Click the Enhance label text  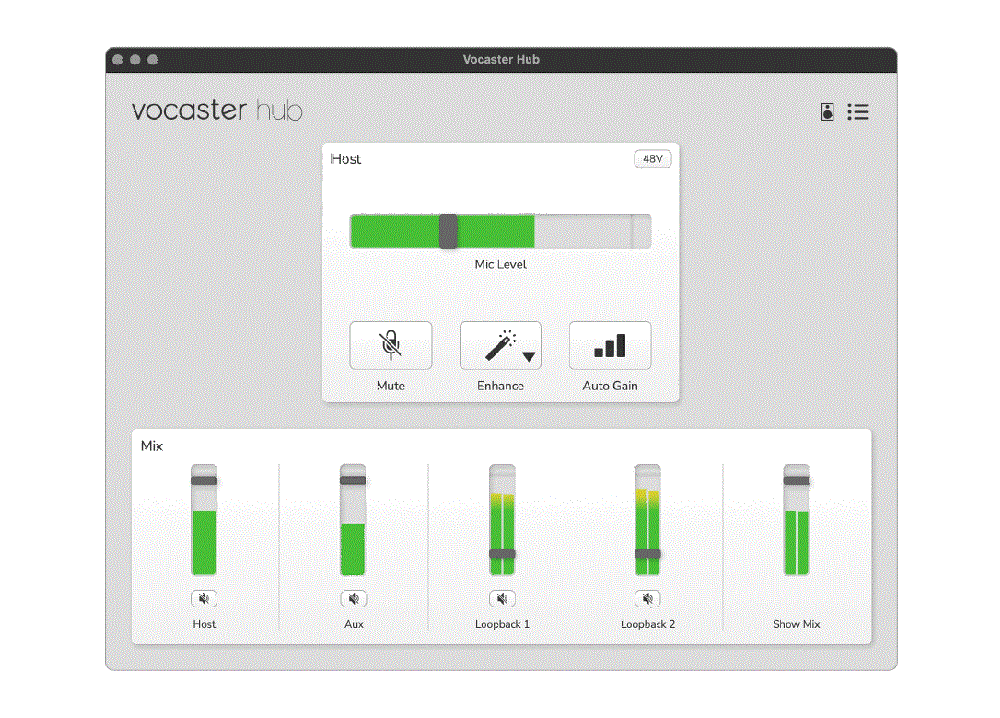coord(501,385)
